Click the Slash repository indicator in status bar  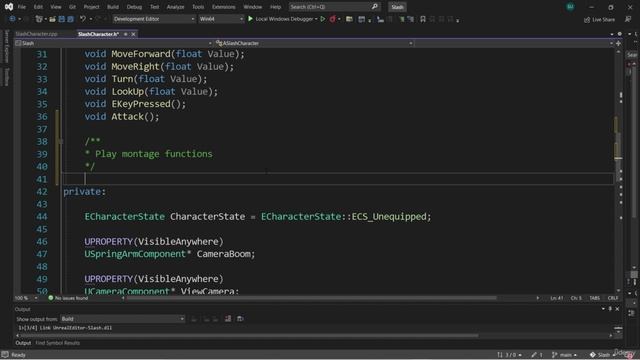click(x=602, y=355)
